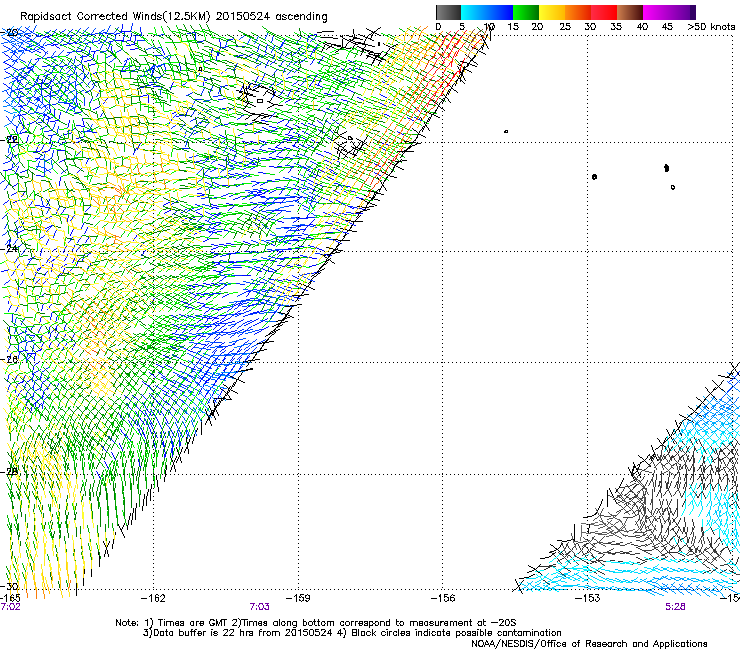Viewport: 740px width, 650px height.
Task: Click the '>50 knots' legend label
Action: (712, 27)
